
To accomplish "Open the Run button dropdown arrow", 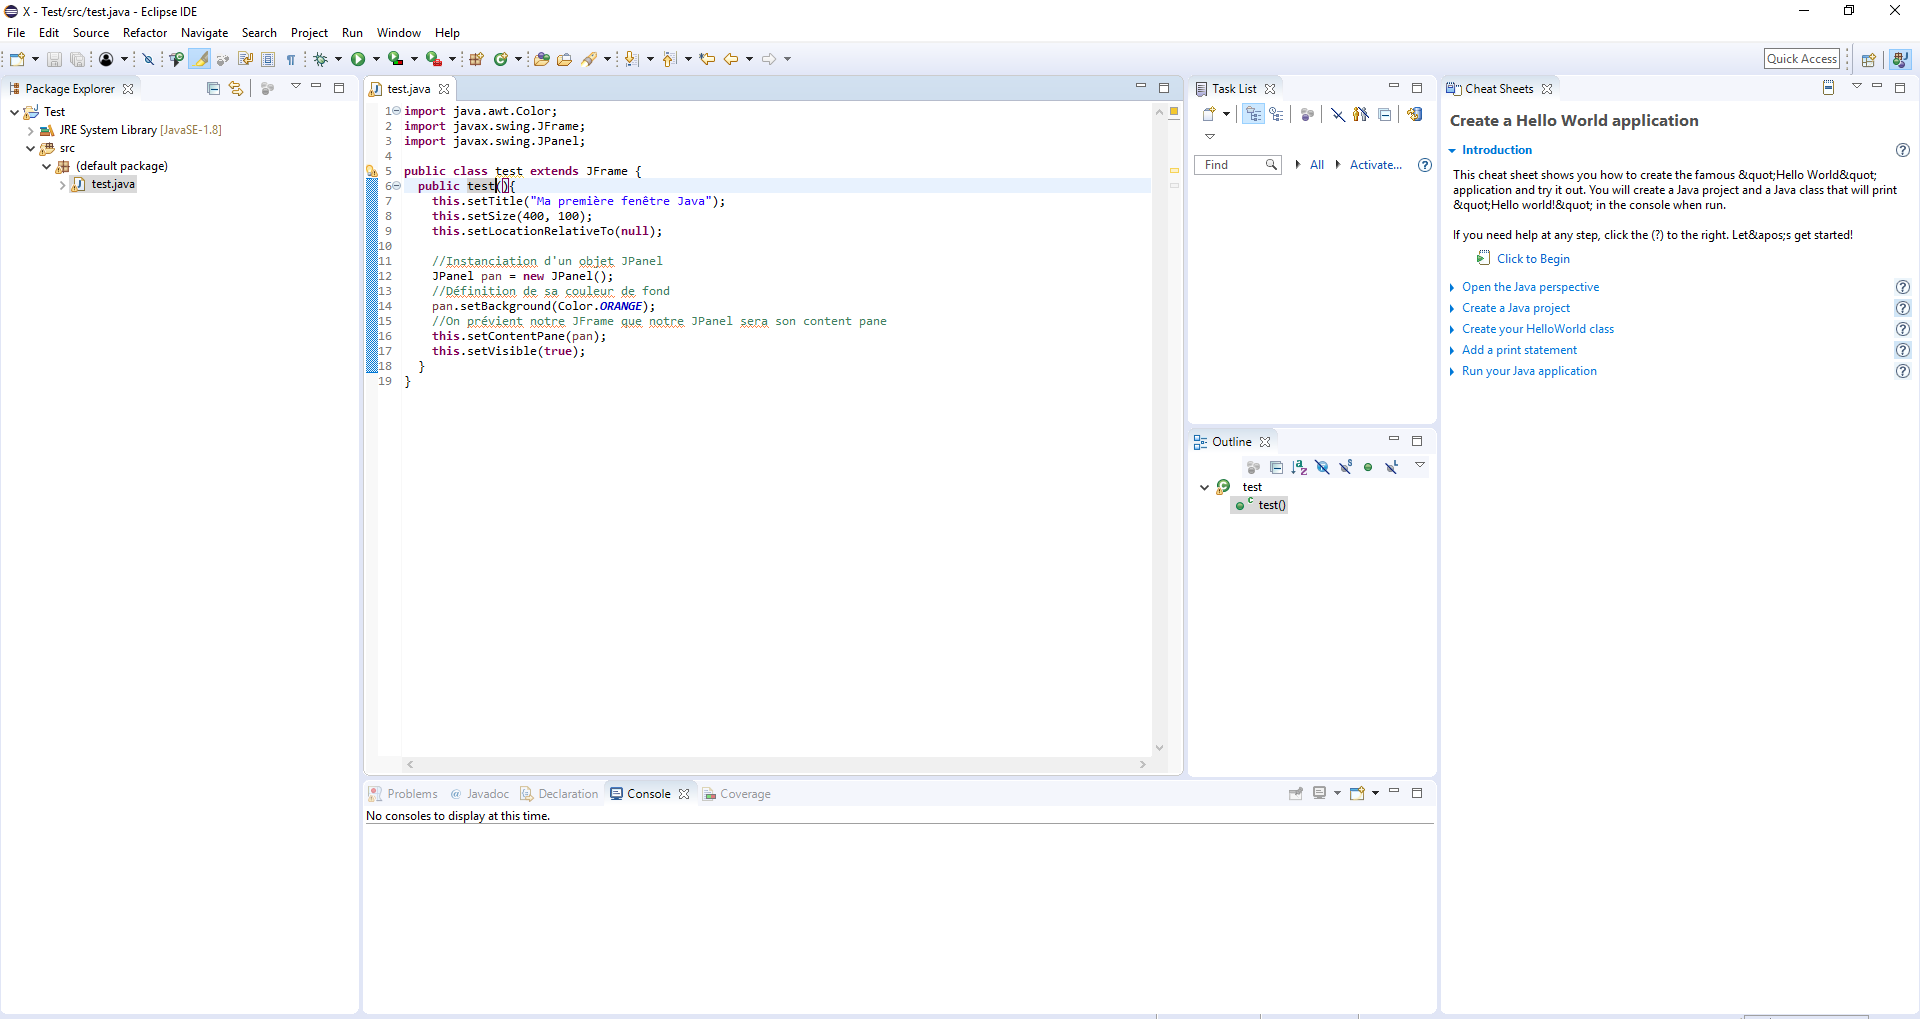I will pyautogui.click(x=377, y=59).
